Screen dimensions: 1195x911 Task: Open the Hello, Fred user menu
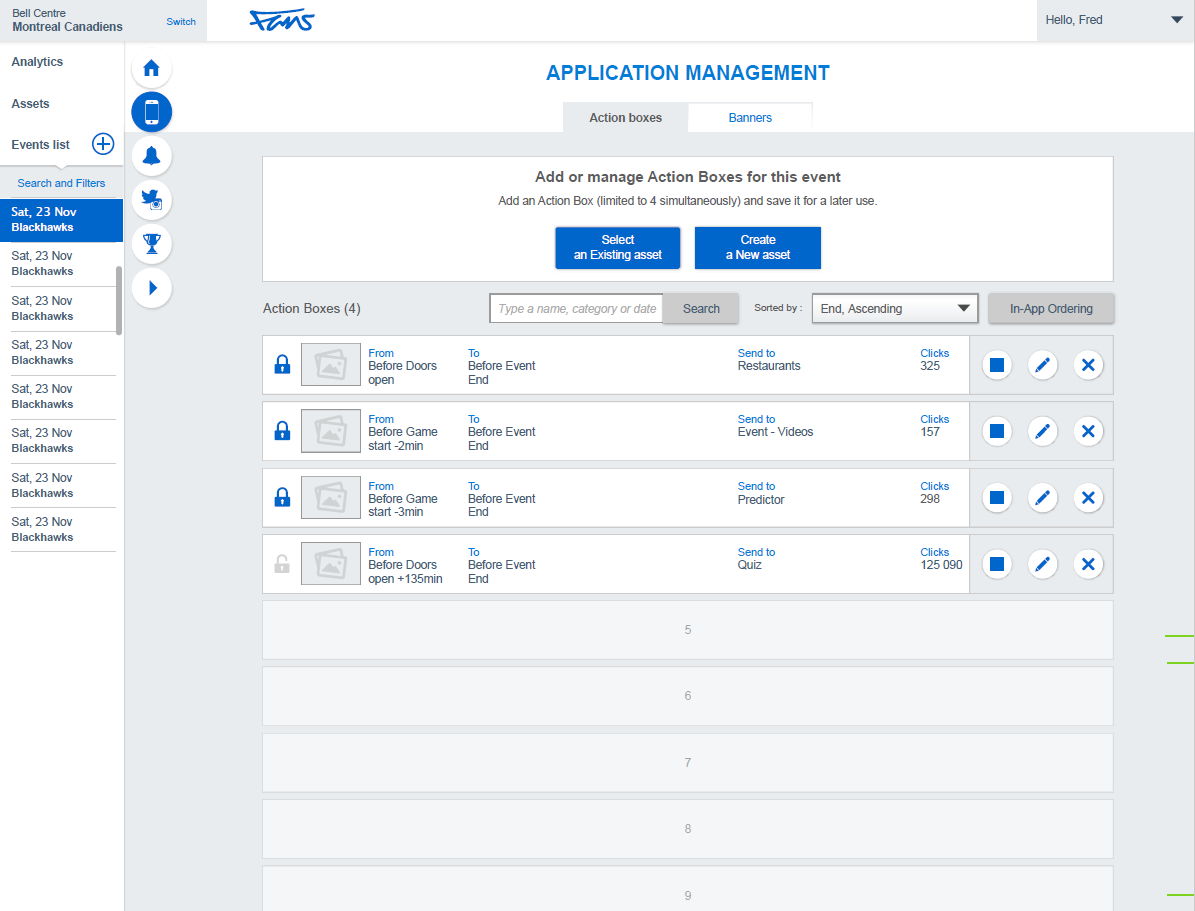(1115, 20)
